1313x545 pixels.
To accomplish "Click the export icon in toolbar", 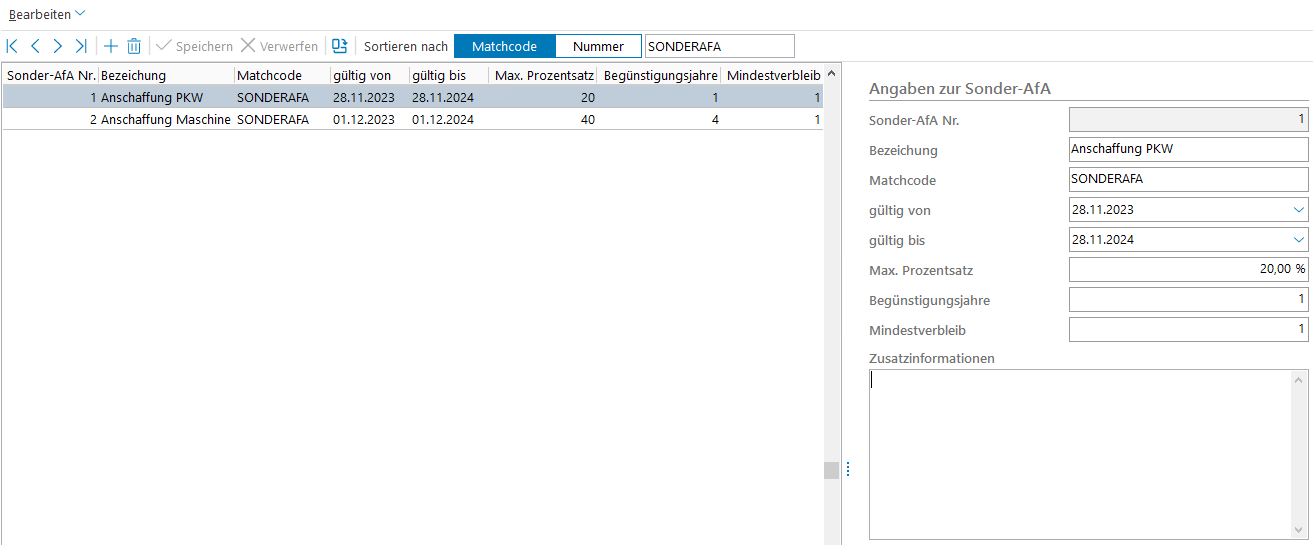I will coord(340,46).
